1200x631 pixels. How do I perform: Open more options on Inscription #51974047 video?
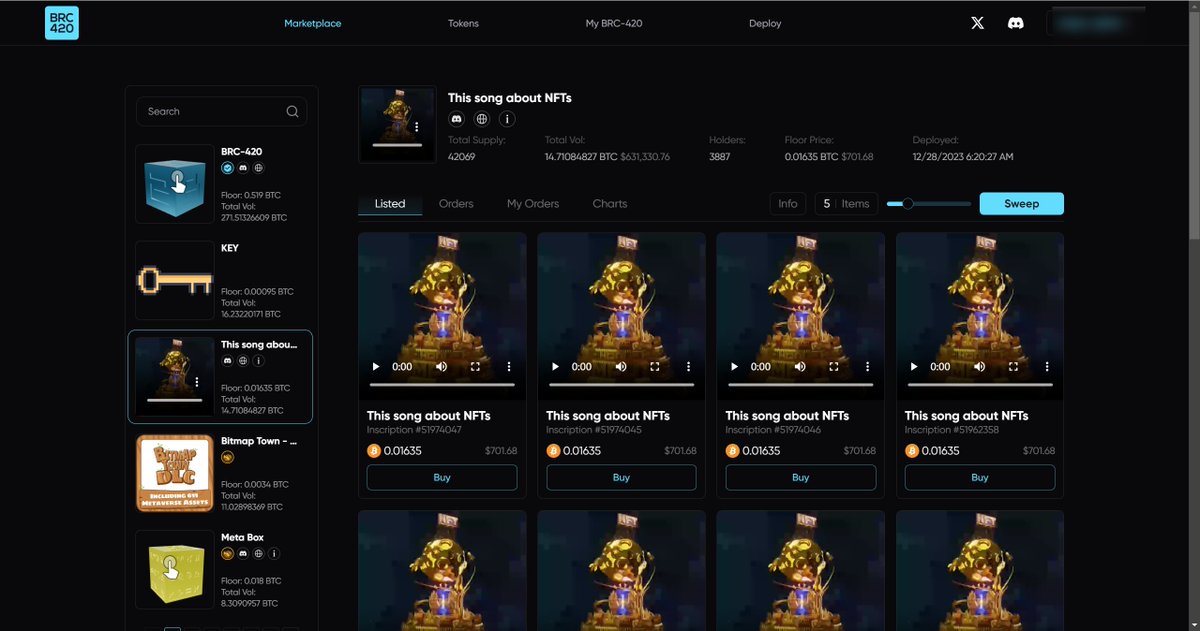click(x=509, y=367)
